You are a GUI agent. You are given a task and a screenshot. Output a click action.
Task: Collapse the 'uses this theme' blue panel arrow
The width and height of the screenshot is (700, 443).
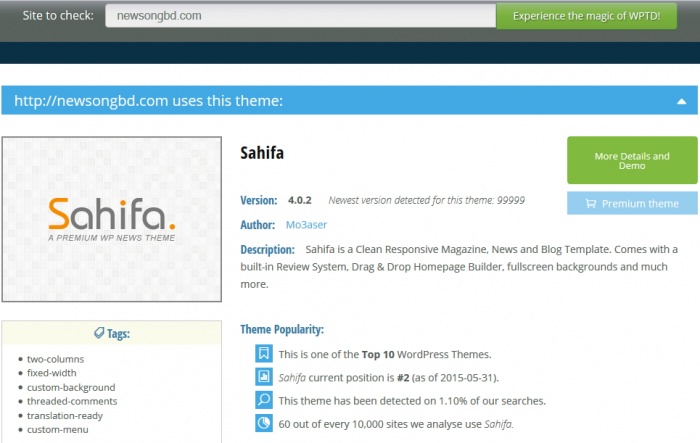[x=681, y=101]
